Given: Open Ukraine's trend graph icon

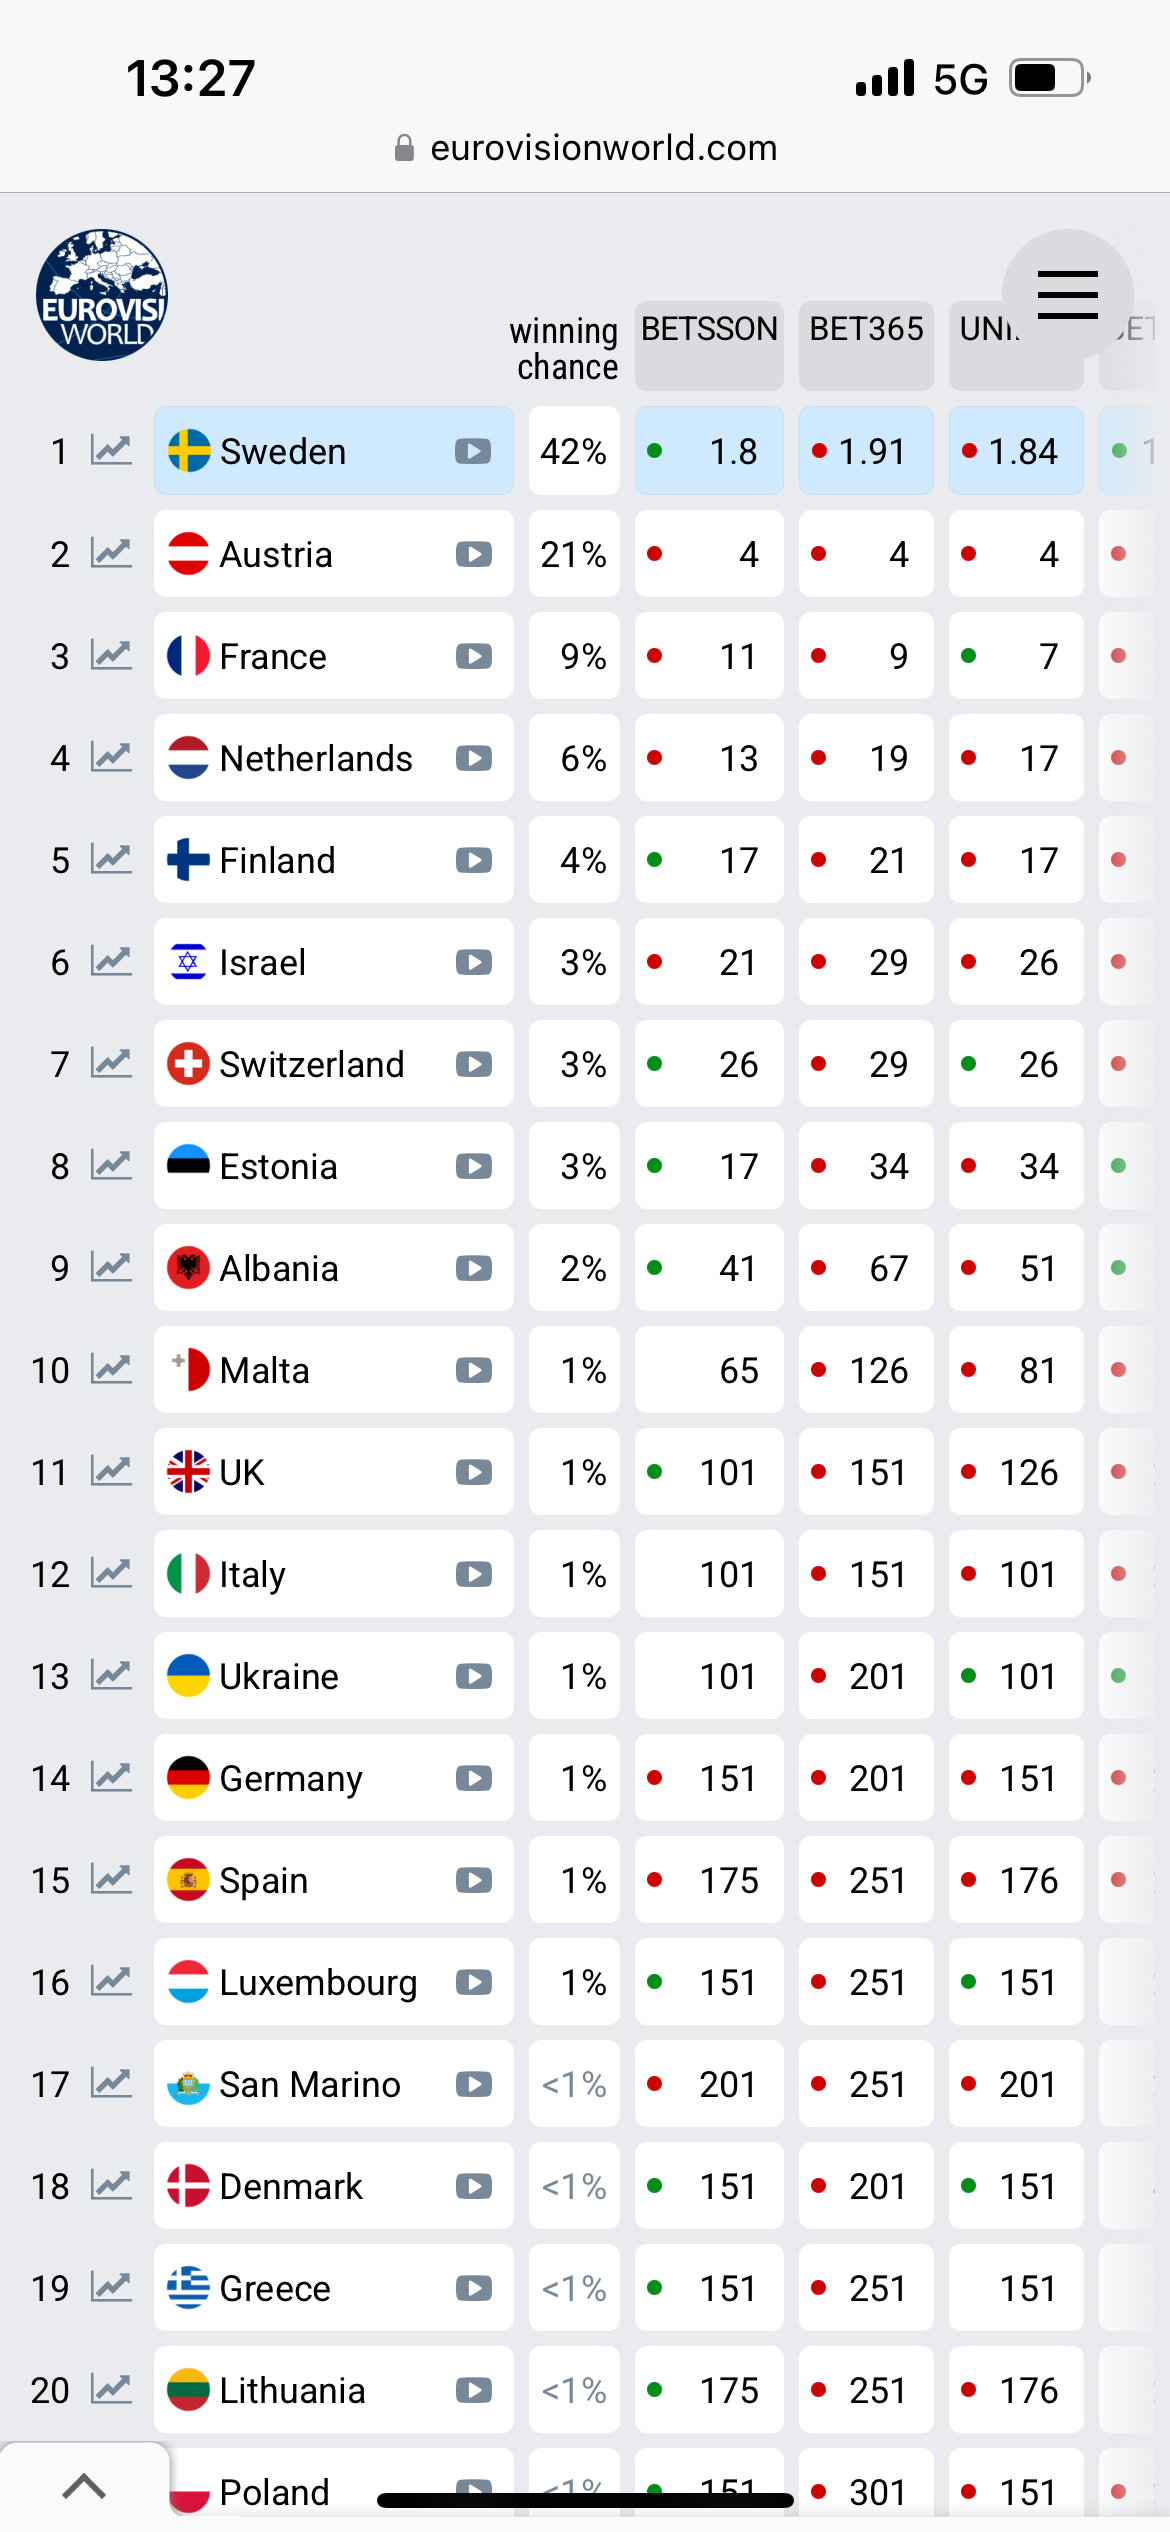Looking at the screenshot, I should 111,1676.
